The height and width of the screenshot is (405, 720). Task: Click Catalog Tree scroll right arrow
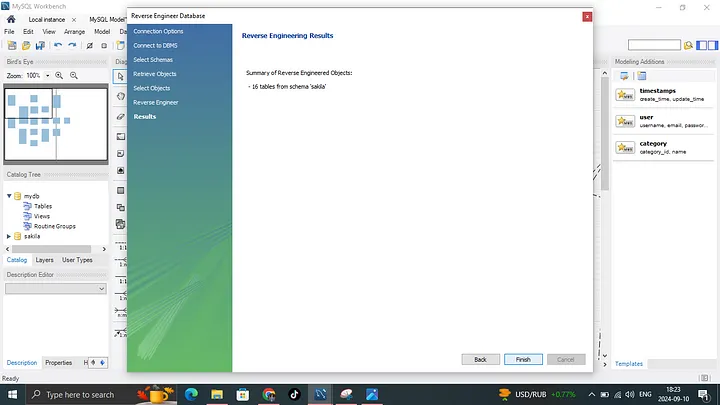[104, 249]
